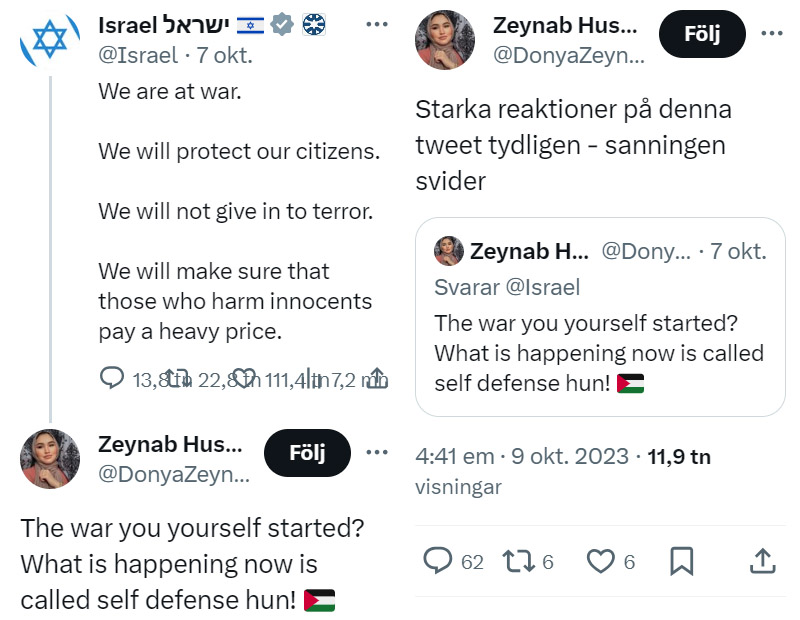Share the tweet via the bottom-right share icon
Image resolution: width=800 pixels, height=620 pixels.
coord(761,561)
